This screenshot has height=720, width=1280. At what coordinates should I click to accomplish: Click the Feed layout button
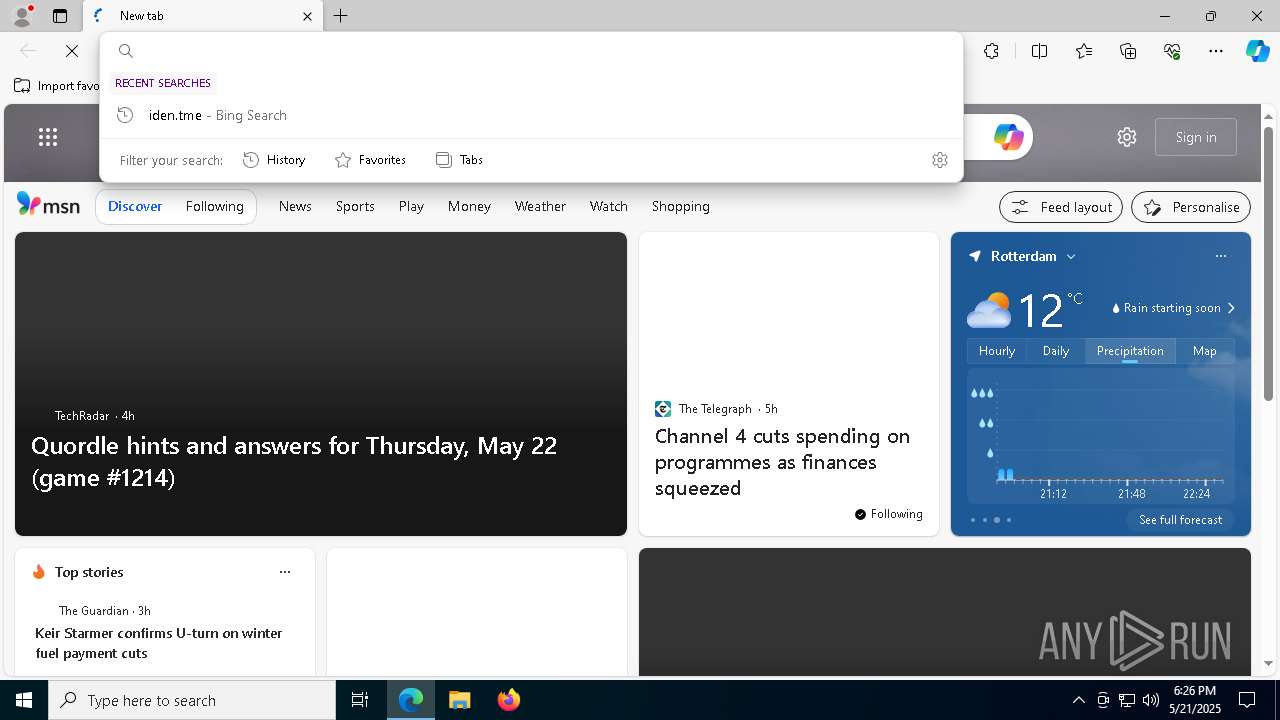(1061, 207)
